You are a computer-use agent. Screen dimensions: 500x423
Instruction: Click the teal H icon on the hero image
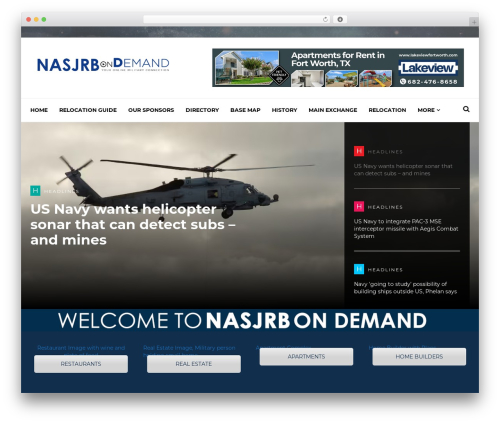35,190
